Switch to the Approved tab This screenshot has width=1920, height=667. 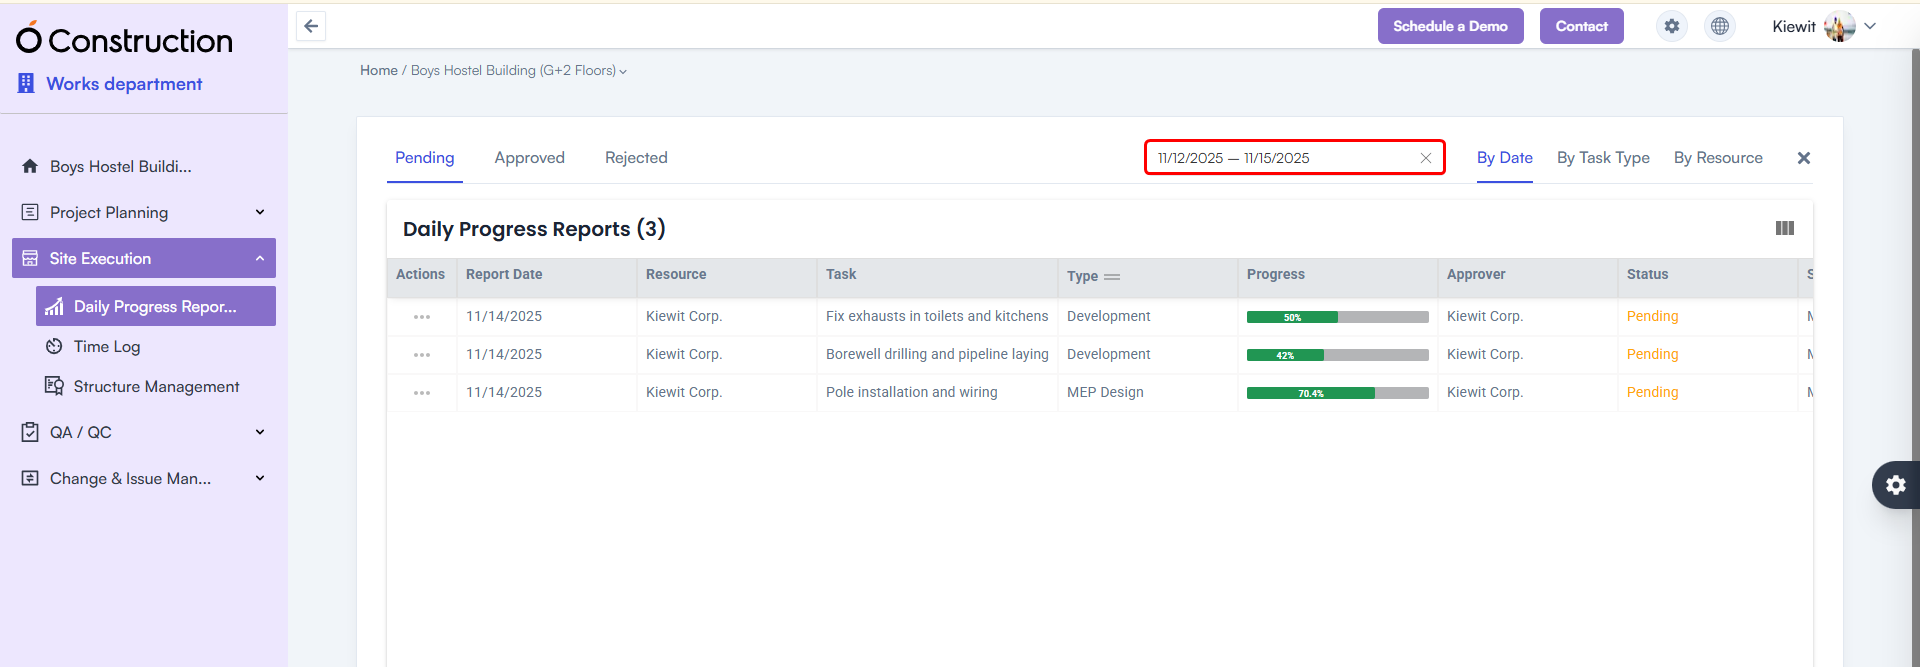point(529,158)
